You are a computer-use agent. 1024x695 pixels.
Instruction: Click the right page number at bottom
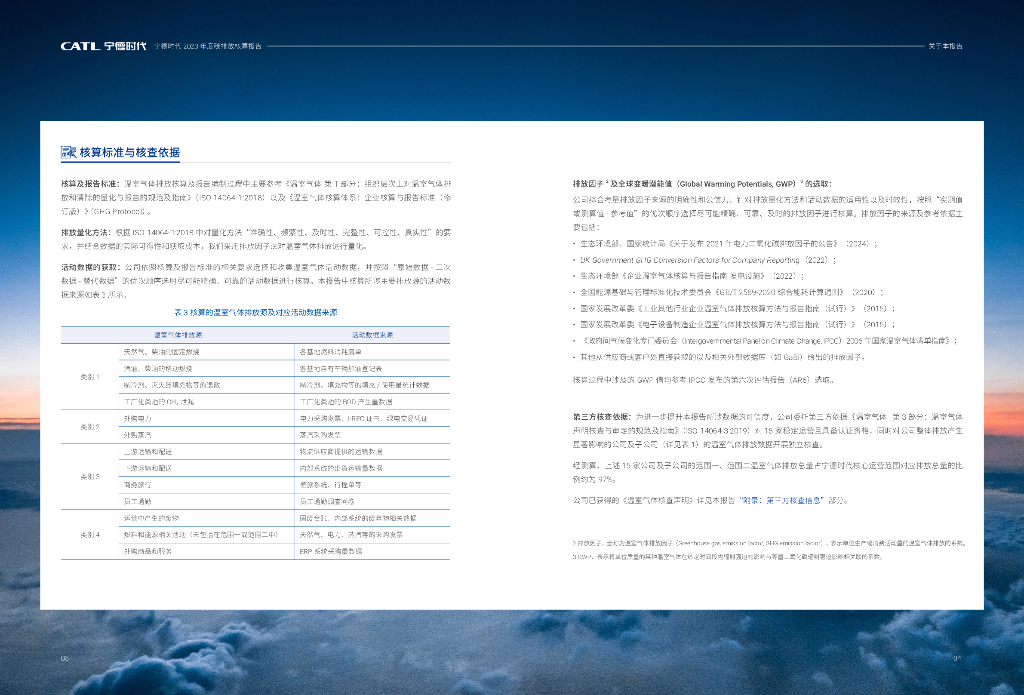(x=957, y=658)
